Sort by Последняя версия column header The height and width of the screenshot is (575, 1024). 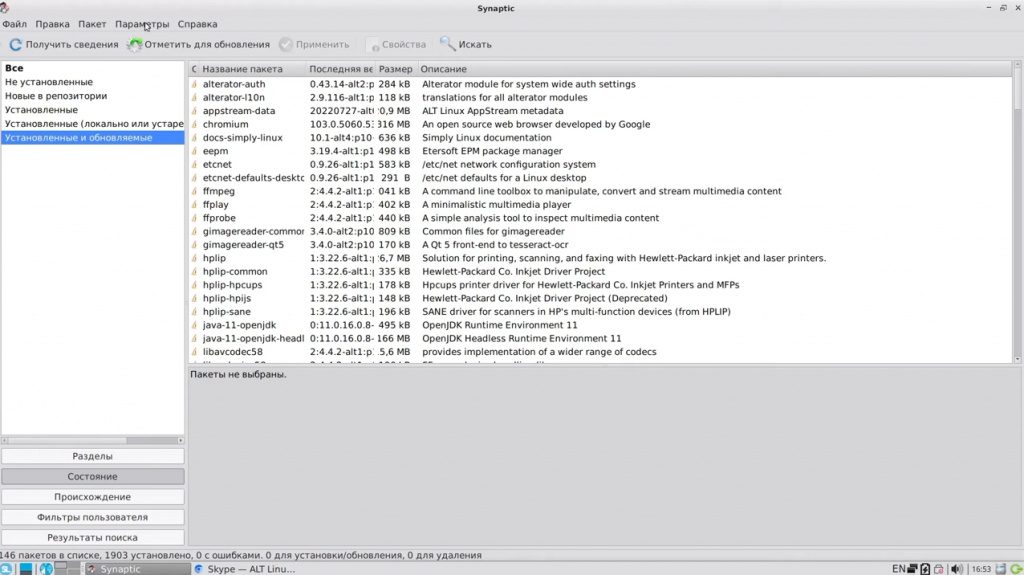[x=340, y=69]
